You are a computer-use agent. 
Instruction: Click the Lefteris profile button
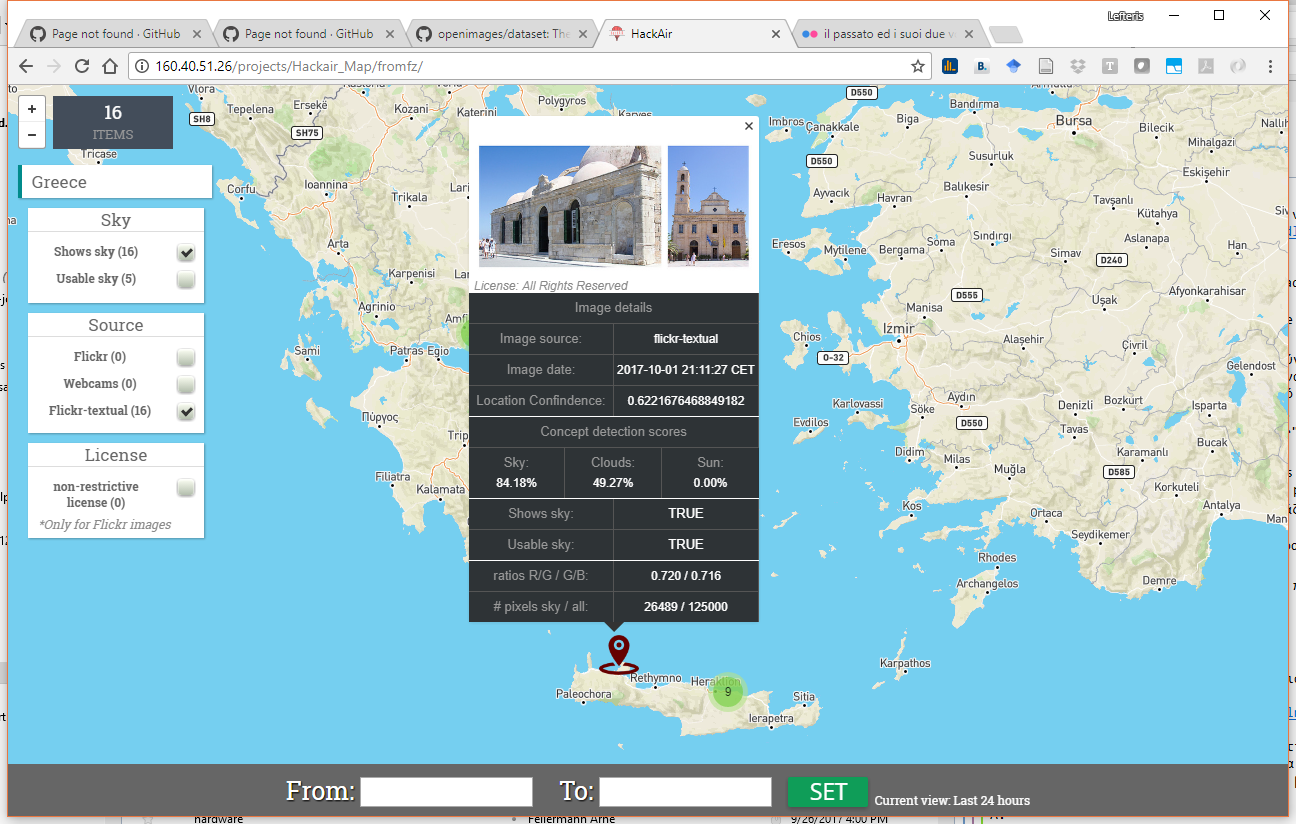[1125, 16]
